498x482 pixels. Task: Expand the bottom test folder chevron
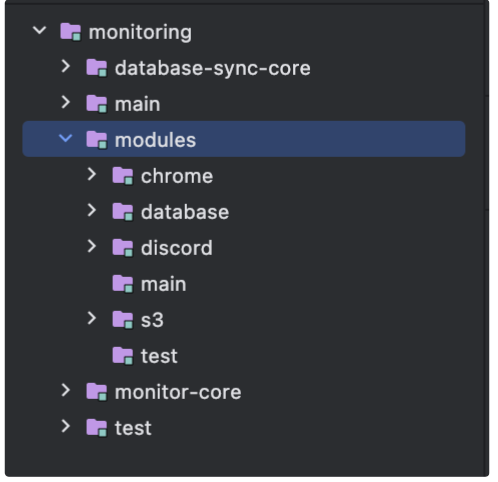(66, 426)
